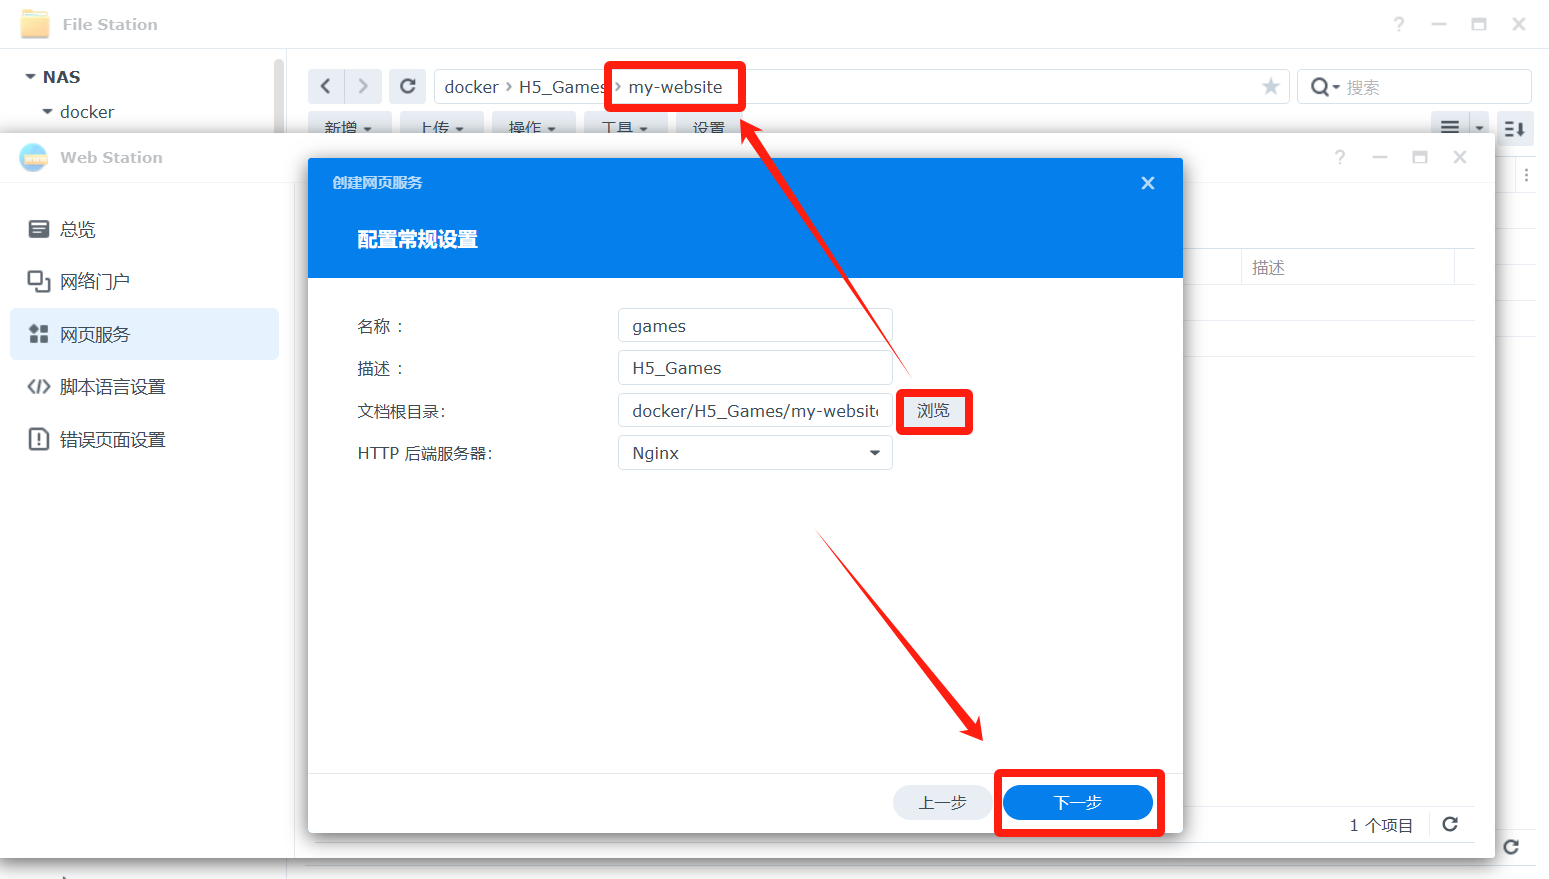The image size is (1549, 879).
Task: Click the Browse button for document root
Action: [x=933, y=411]
